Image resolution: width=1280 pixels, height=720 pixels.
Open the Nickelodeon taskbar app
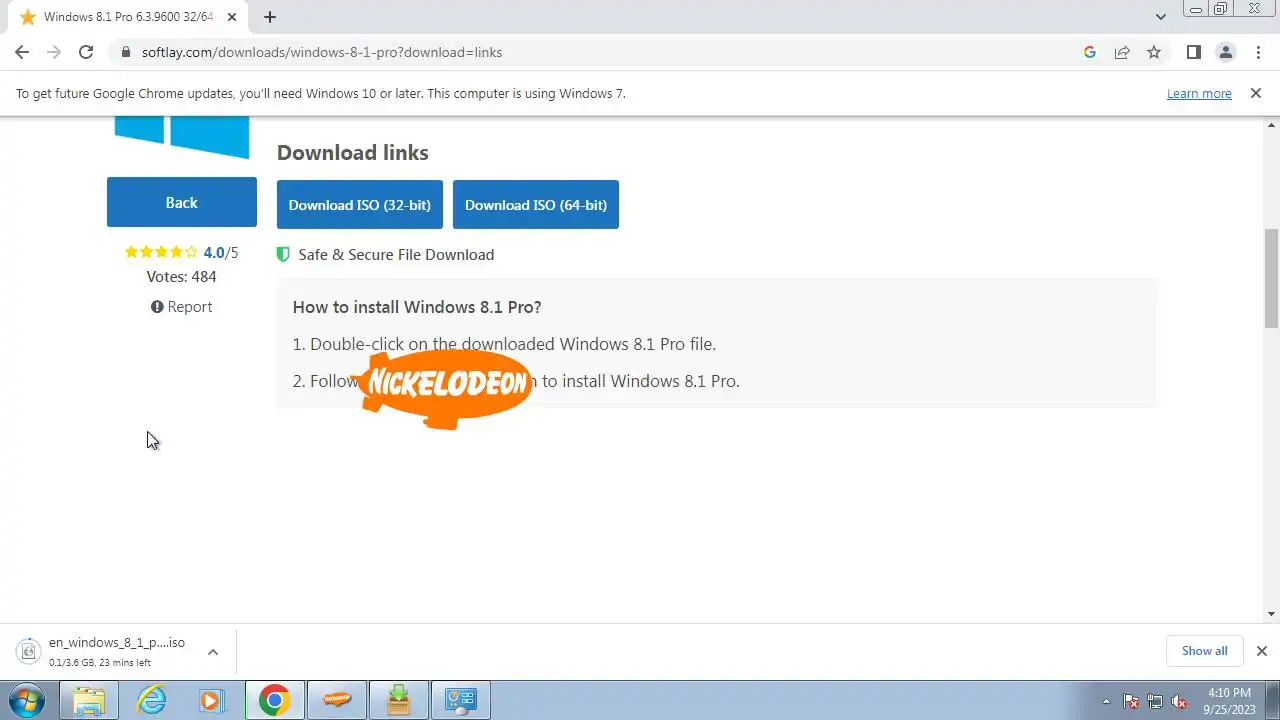click(x=337, y=701)
